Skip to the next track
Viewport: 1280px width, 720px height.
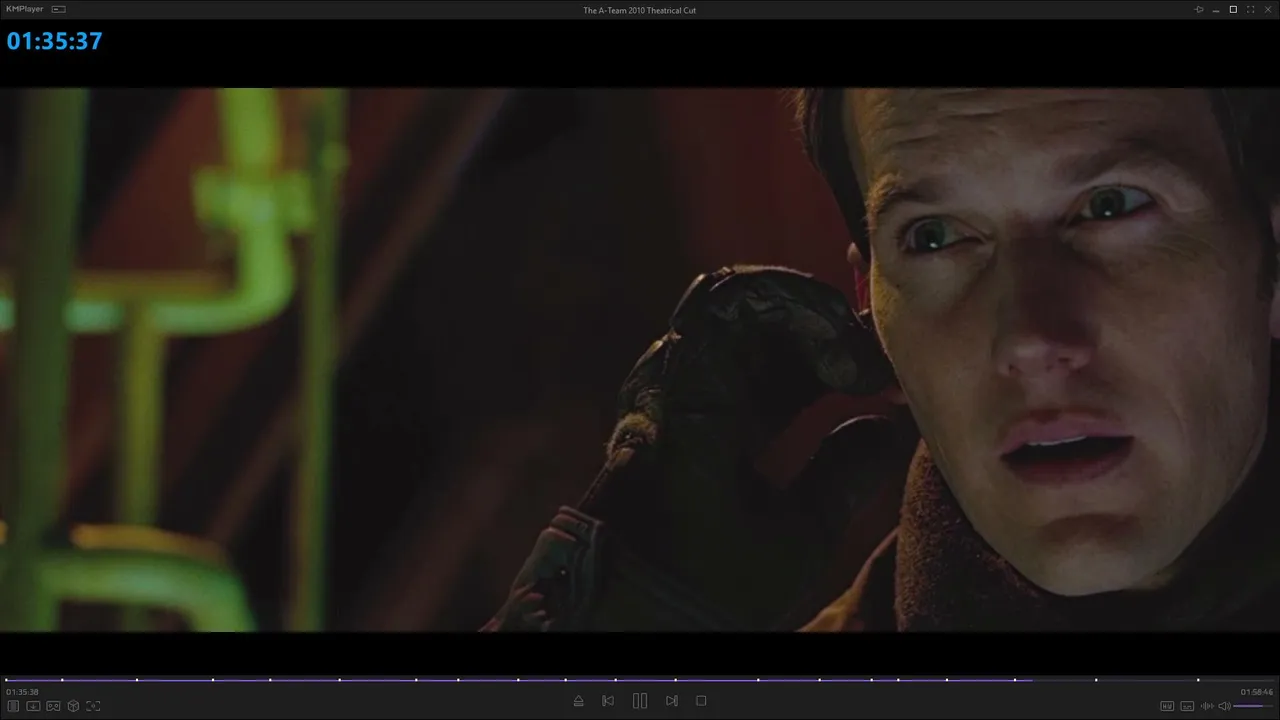point(672,701)
